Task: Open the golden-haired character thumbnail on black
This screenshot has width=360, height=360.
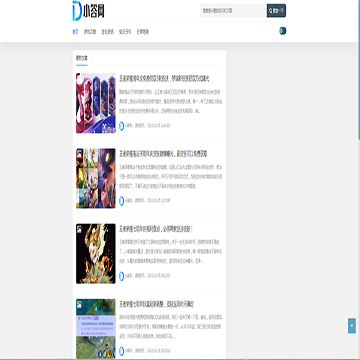Action: click(96, 254)
